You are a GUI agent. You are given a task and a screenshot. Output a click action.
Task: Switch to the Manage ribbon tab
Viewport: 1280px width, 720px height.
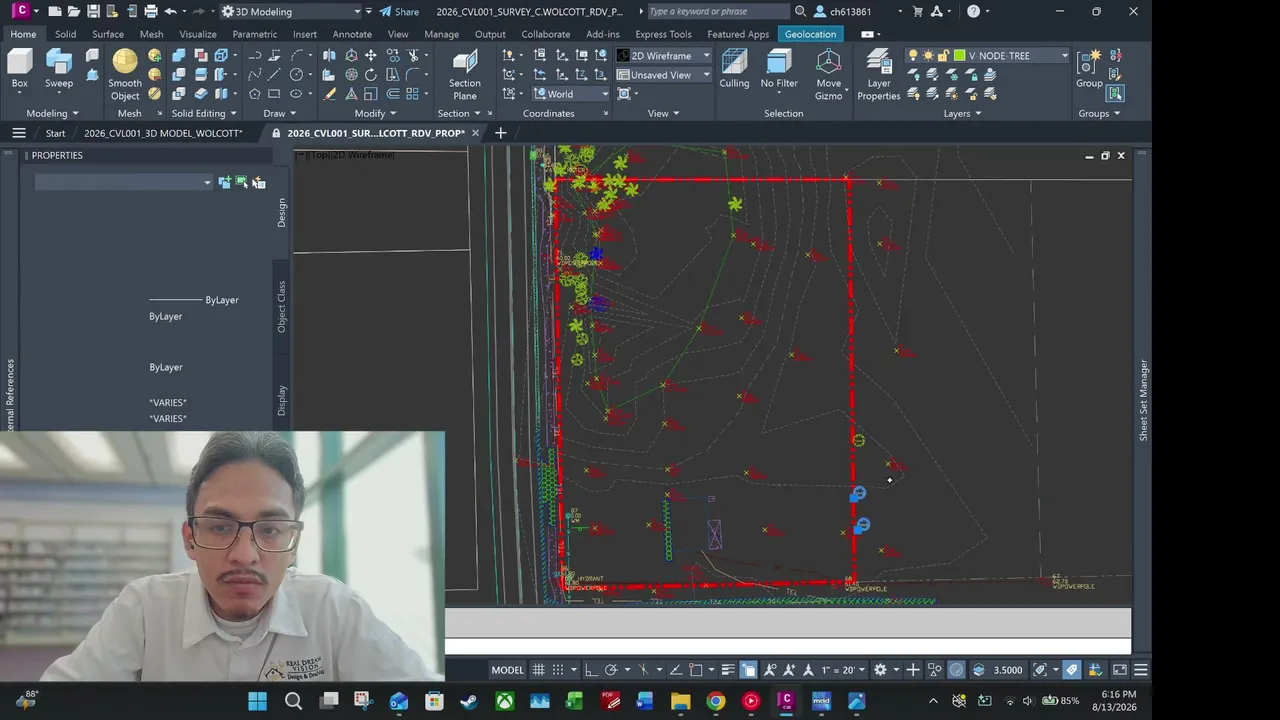click(x=441, y=34)
